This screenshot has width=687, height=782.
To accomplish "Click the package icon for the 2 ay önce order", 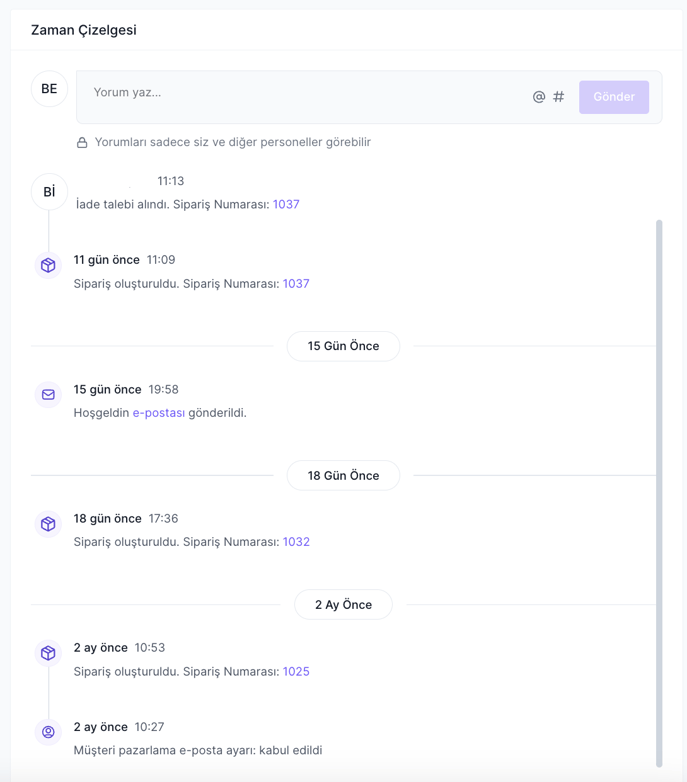I will pos(48,653).
